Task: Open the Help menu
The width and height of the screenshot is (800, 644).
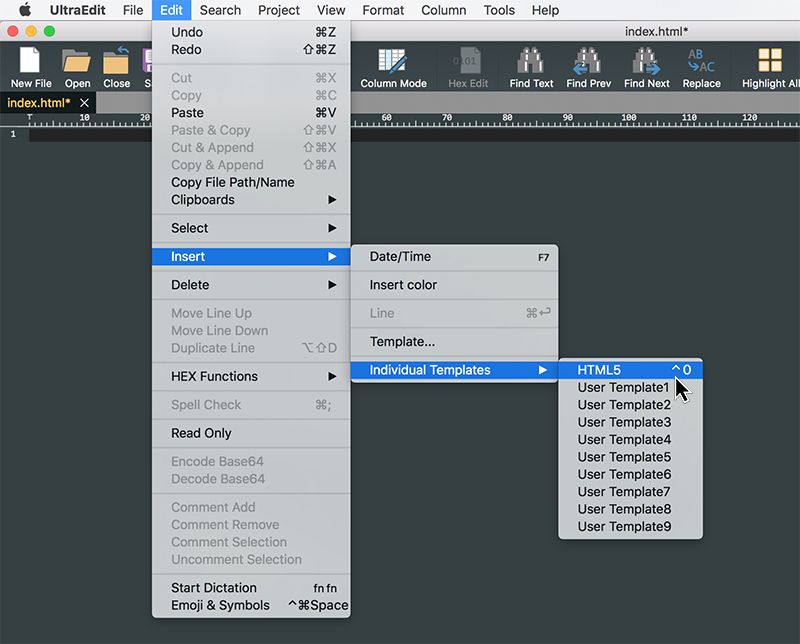Action: click(x=545, y=10)
